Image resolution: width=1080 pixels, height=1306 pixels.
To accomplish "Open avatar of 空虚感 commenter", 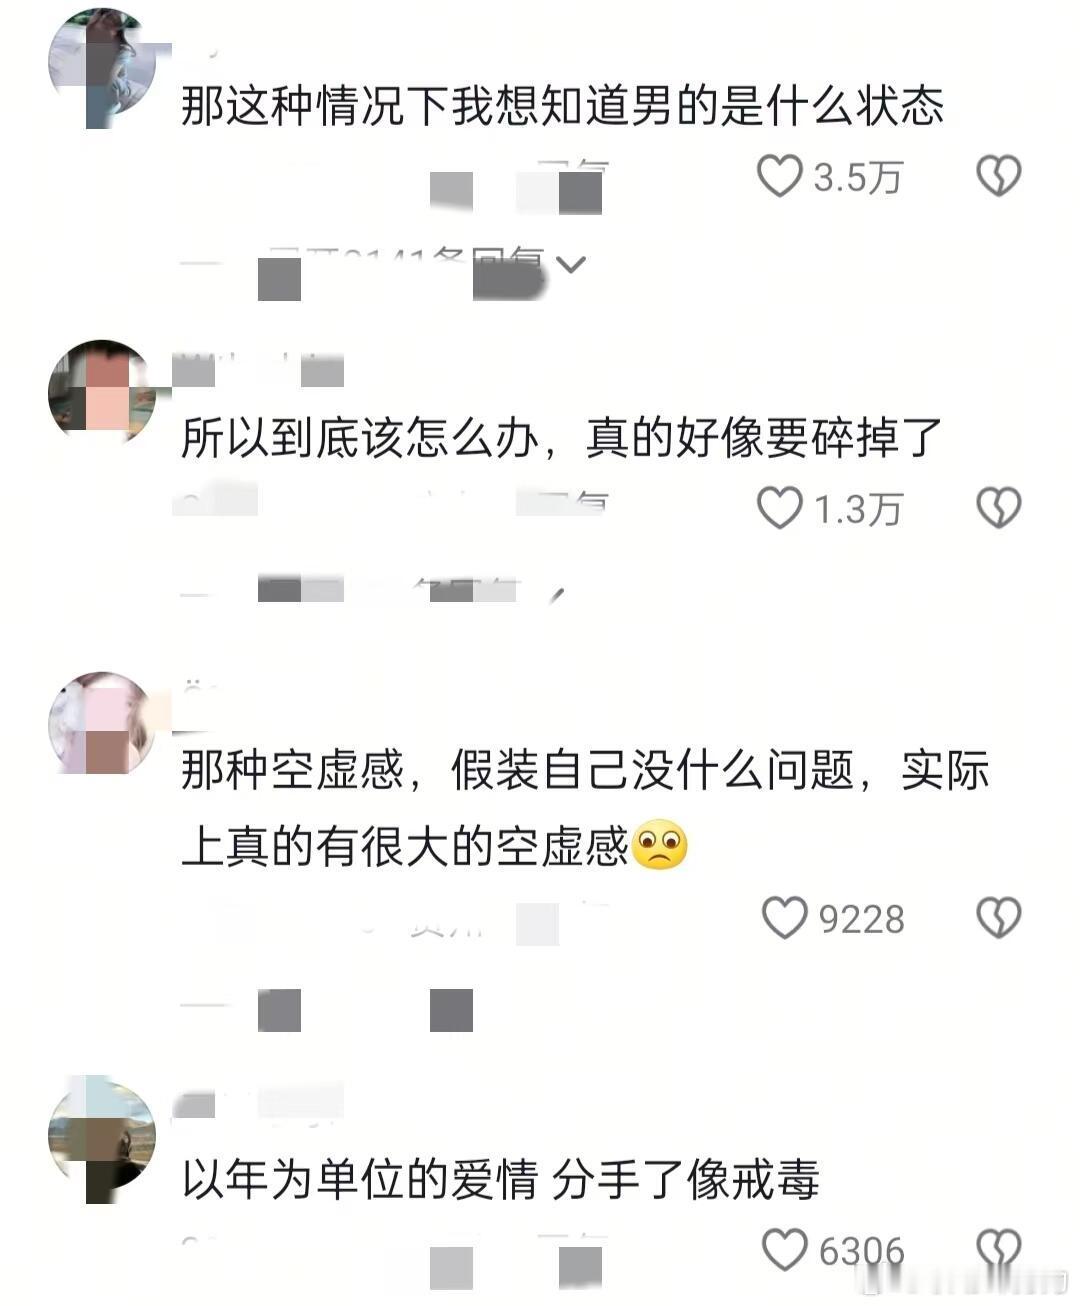I will (x=102, y=723).
